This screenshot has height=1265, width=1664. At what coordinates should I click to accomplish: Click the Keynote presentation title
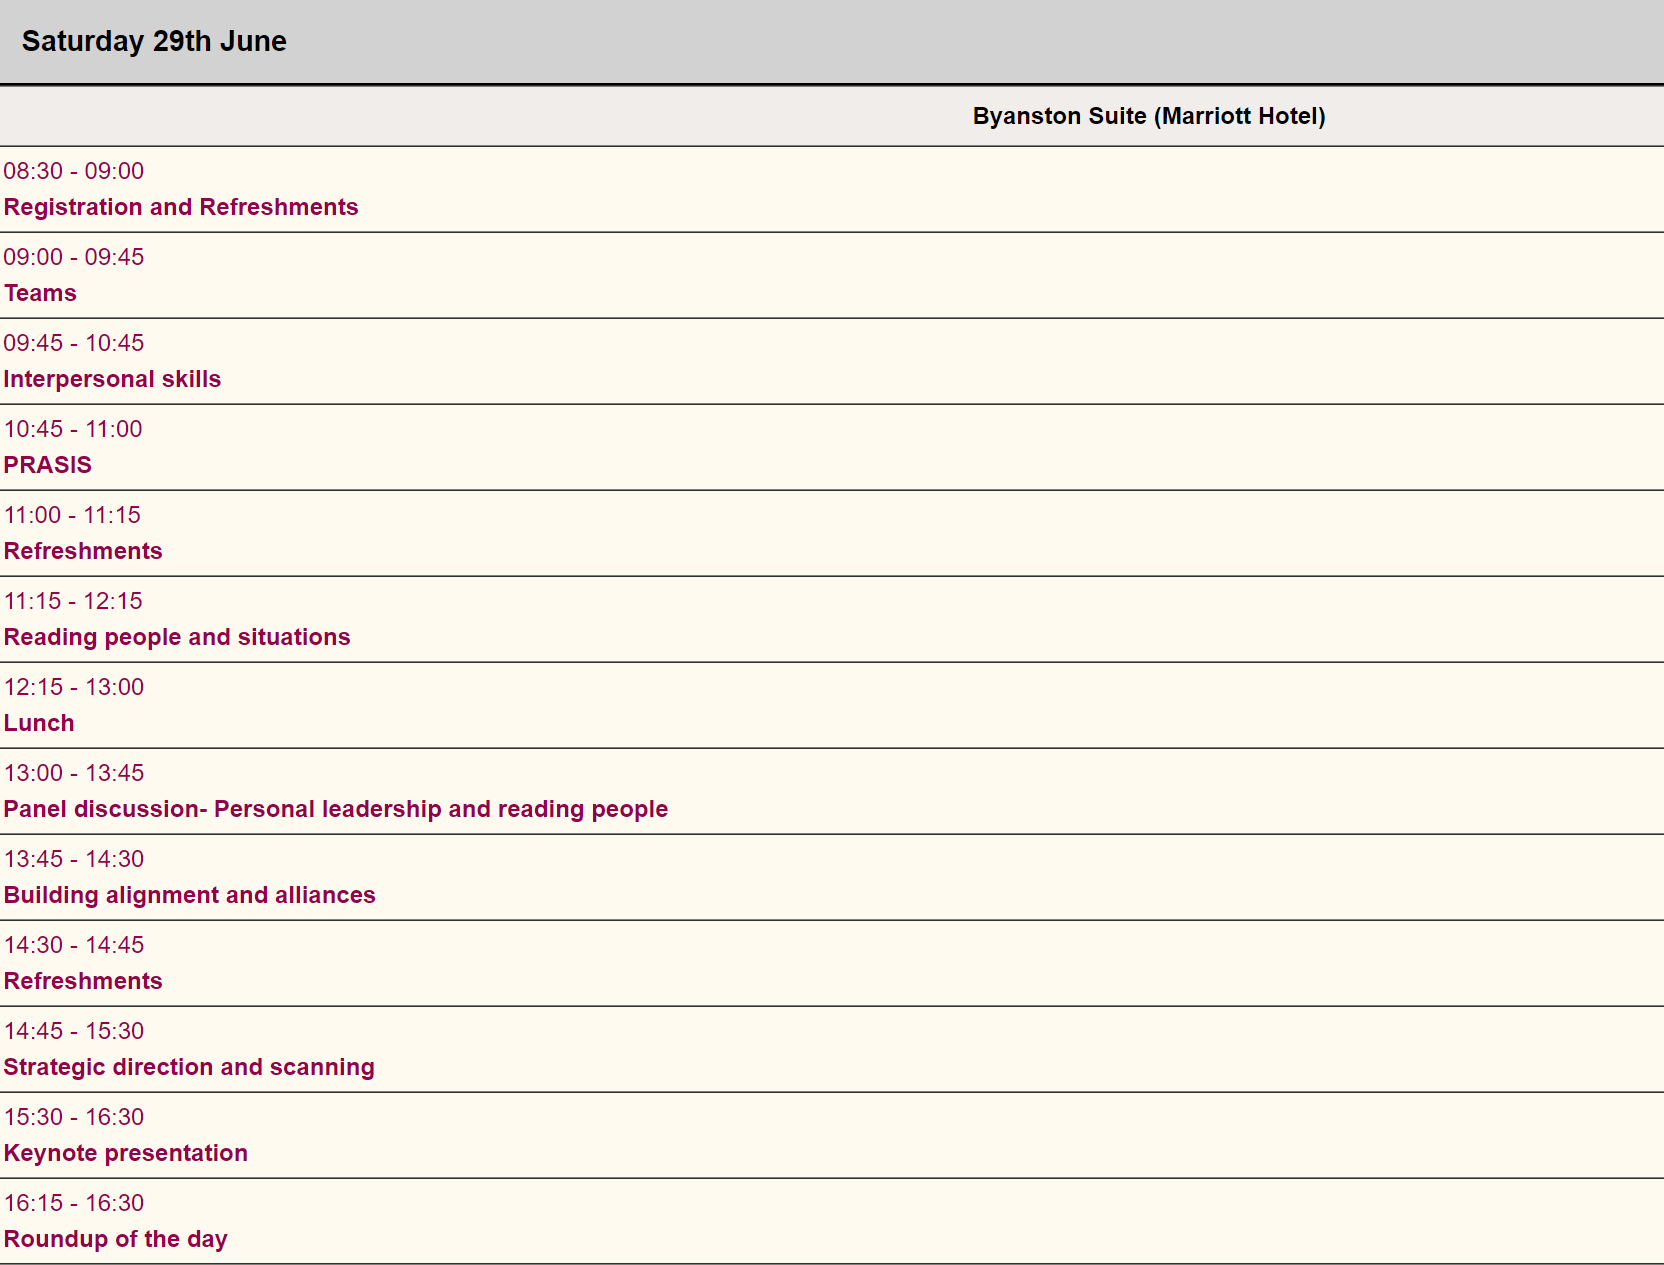coord(126,1153)
